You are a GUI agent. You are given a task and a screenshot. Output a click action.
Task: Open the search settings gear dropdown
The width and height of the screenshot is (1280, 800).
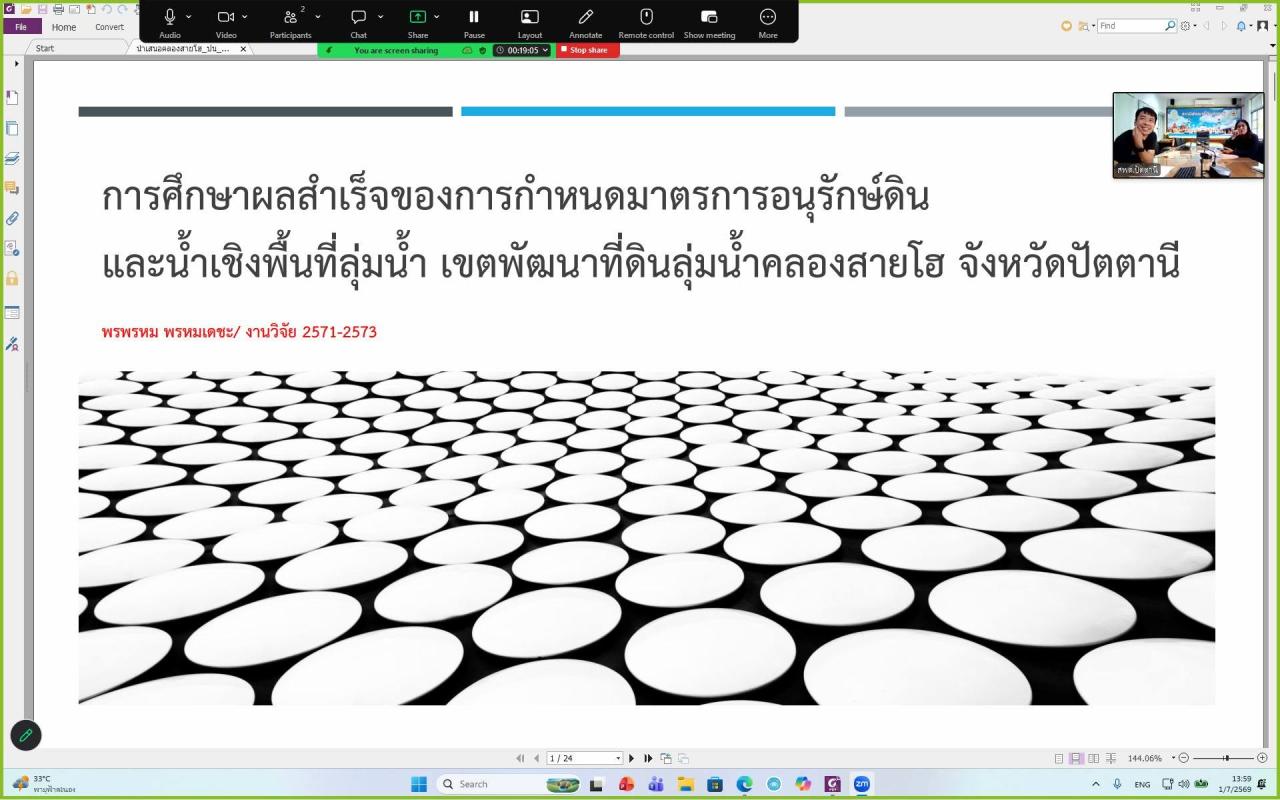pos(1188,26)
